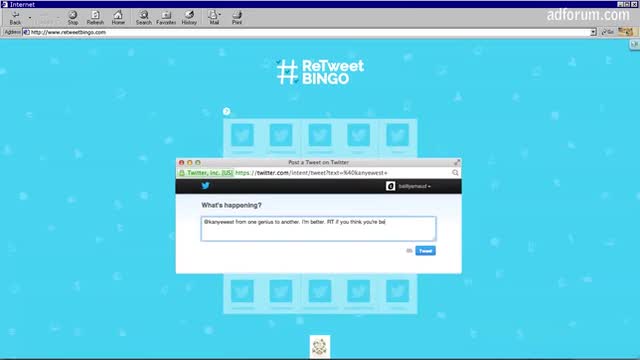Click inside the What's happening text box
Image resolution: width=640 pixels, height=360 pixels.
318,229
